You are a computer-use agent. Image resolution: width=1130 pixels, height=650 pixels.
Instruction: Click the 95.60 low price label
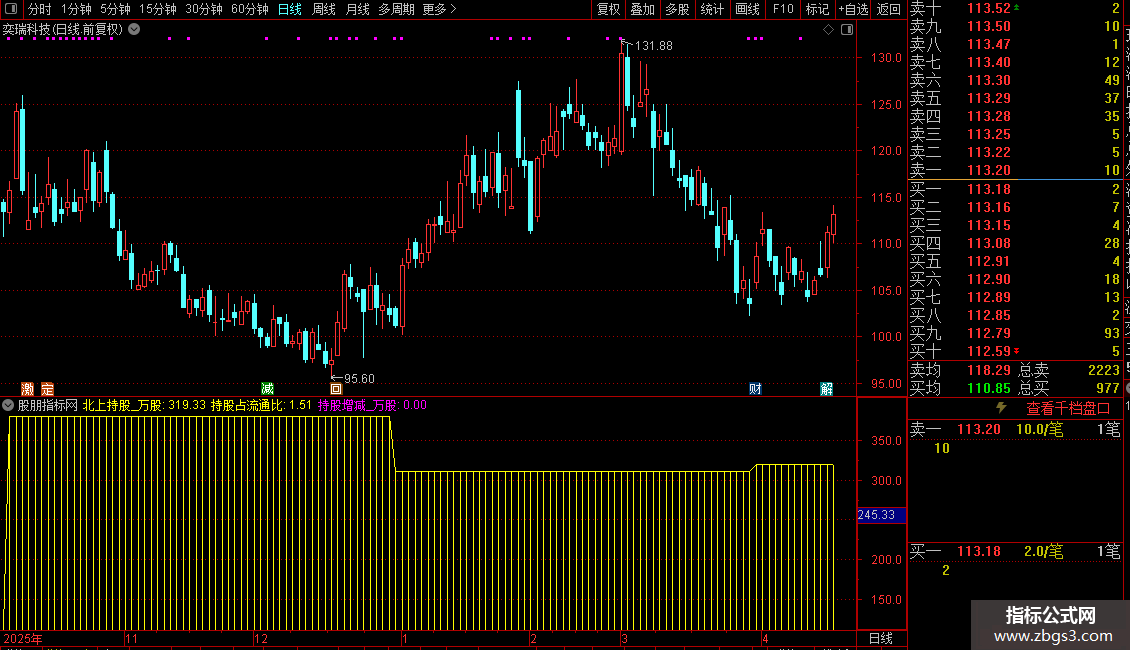pyautogui.click(x=359, y=378)
